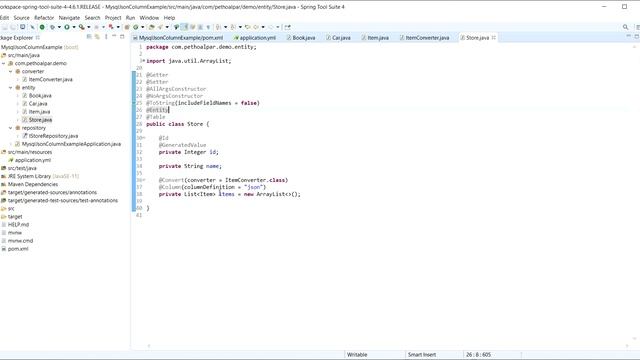
Task: Maximize the Package Explorer view
Action: (122, 37)
